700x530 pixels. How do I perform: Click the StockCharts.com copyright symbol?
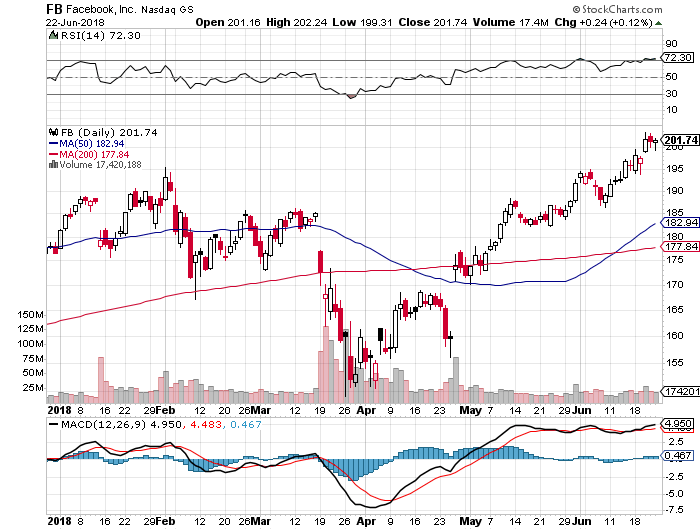576,9
